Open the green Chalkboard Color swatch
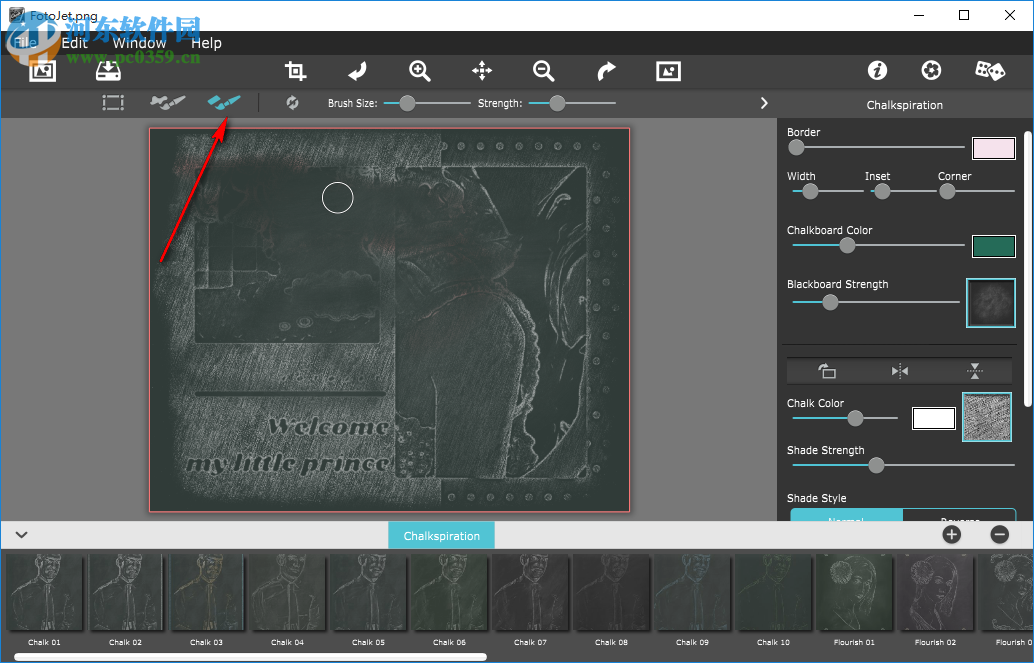This screenshot has height=663, width=1034. [994, 246]
